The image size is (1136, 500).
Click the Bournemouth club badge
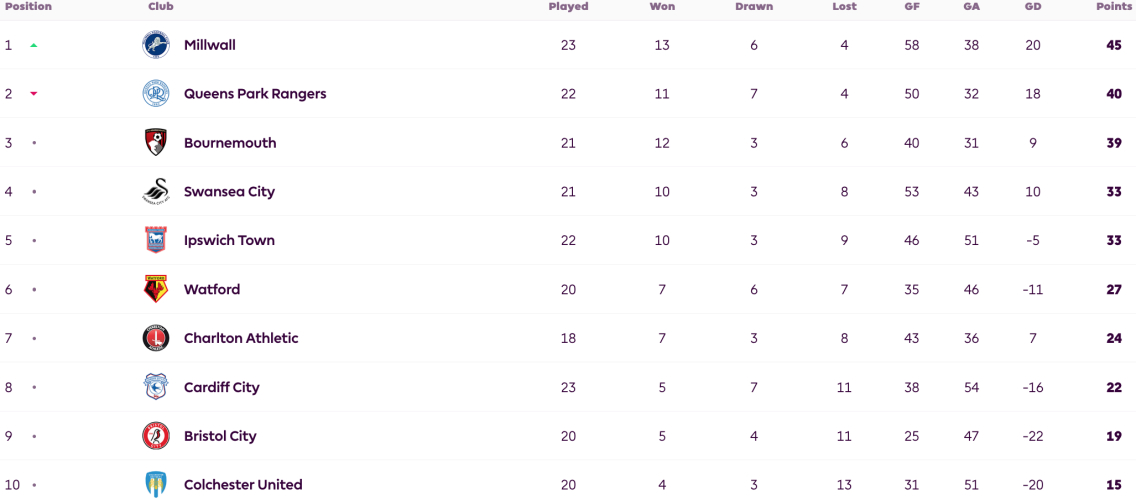(156, 143)
